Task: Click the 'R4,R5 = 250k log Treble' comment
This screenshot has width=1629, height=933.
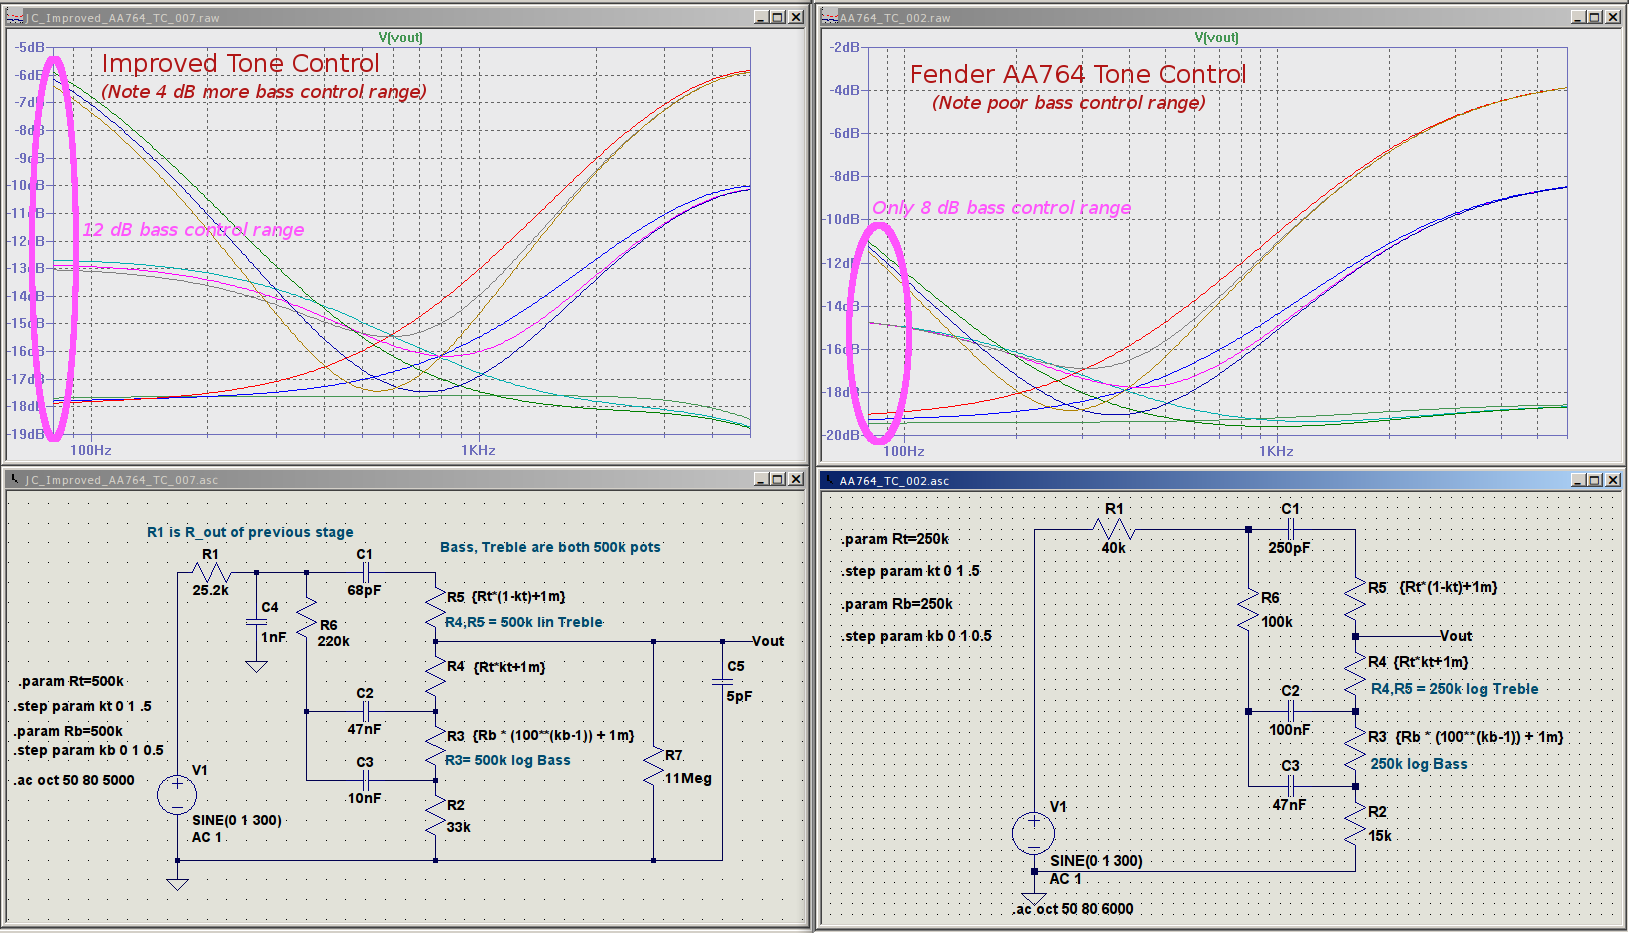Action: [x=1454, y=689]
